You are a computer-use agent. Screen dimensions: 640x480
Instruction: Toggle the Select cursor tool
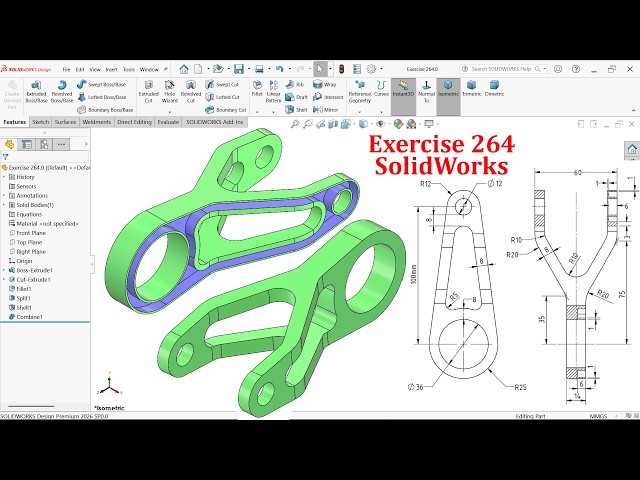pyautogui.click(x=320, y=69)
